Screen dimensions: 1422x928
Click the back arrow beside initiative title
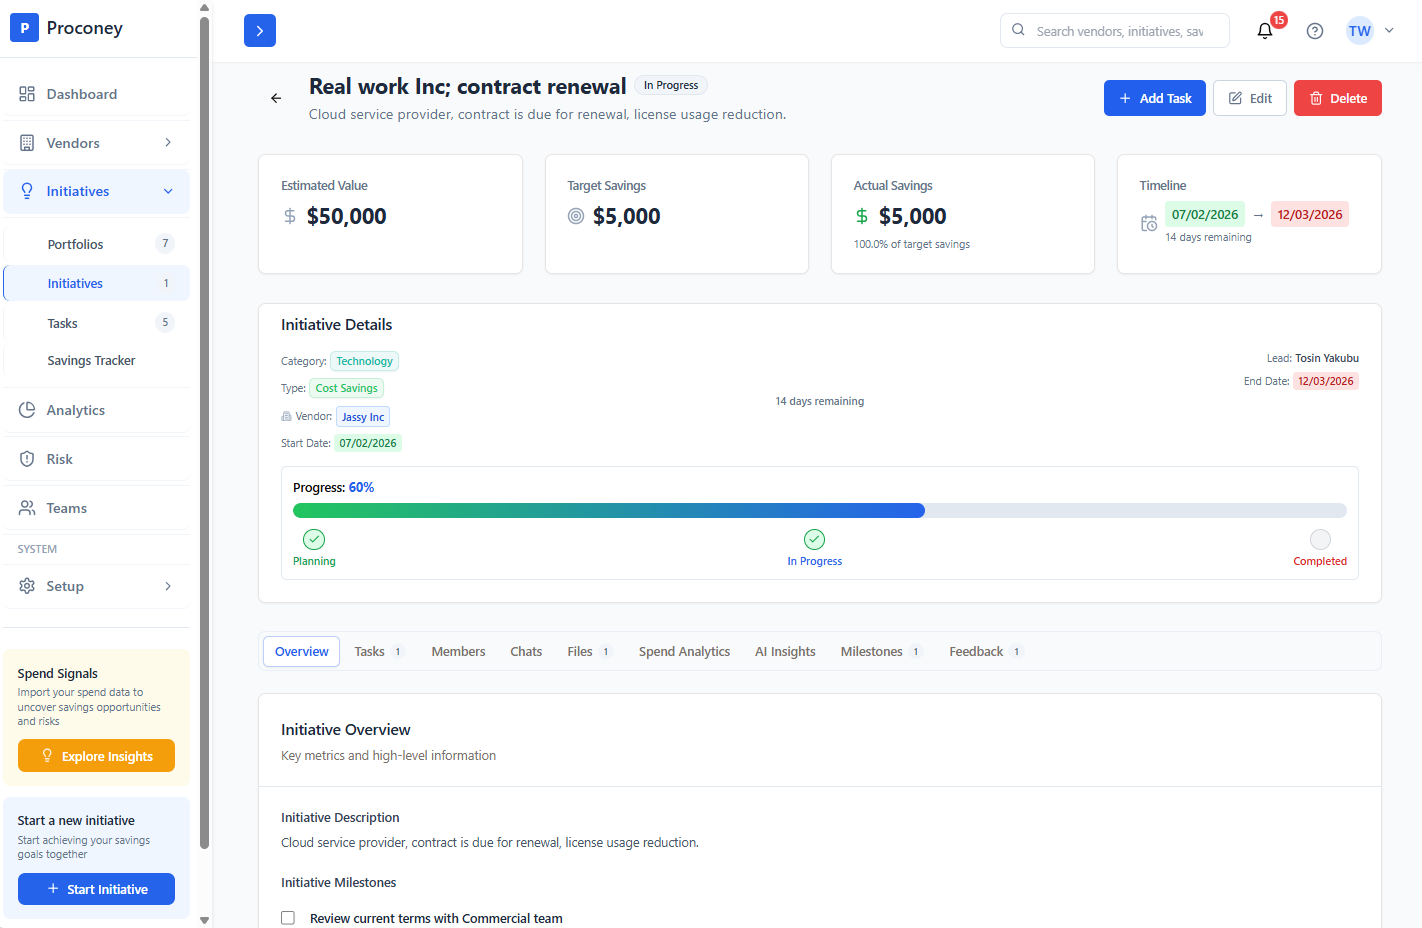pyautogui.click(x=276, y=98)
